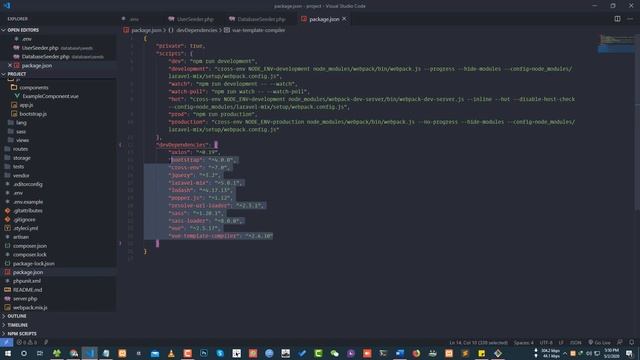Image resolution: width=640 pixels, height=360 pixels.
Task: Show errors and warnings count
Action: [x=27, y=342]
